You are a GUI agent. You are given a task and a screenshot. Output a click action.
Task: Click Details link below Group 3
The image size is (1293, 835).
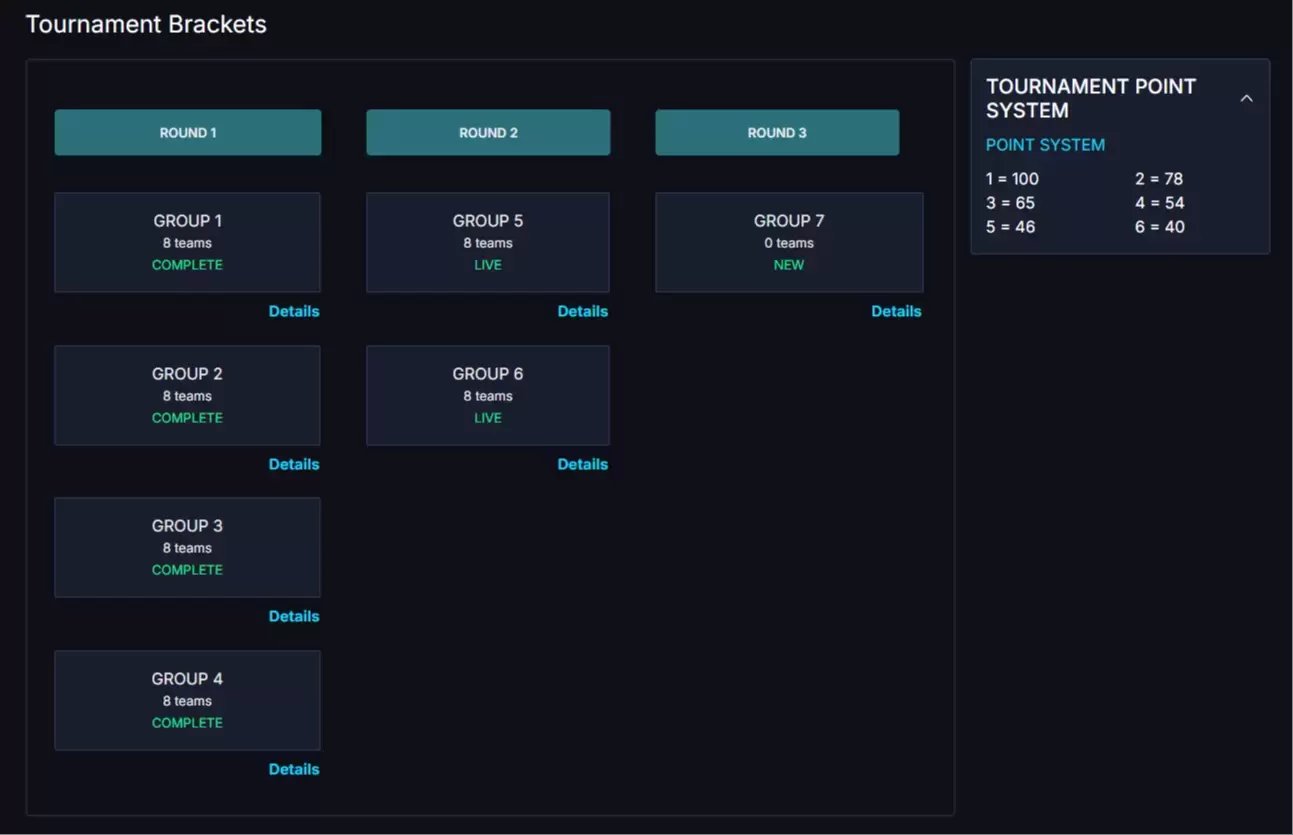pos(294,616)
